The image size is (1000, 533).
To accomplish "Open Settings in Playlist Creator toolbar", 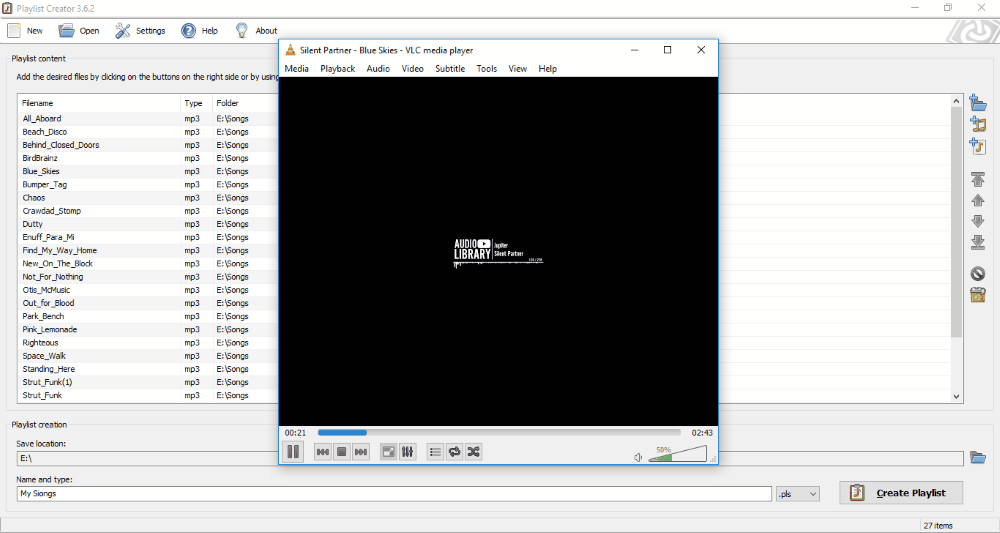I will coord(140,31).
